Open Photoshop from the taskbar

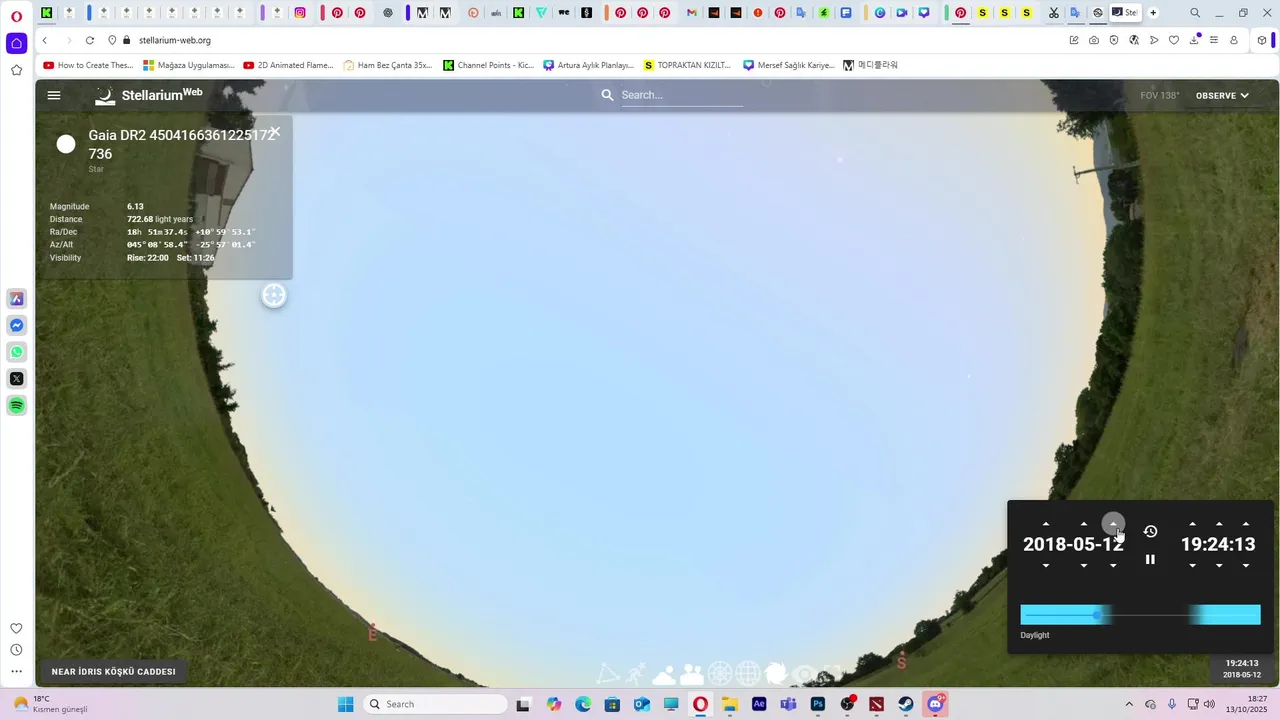(818, 704)
